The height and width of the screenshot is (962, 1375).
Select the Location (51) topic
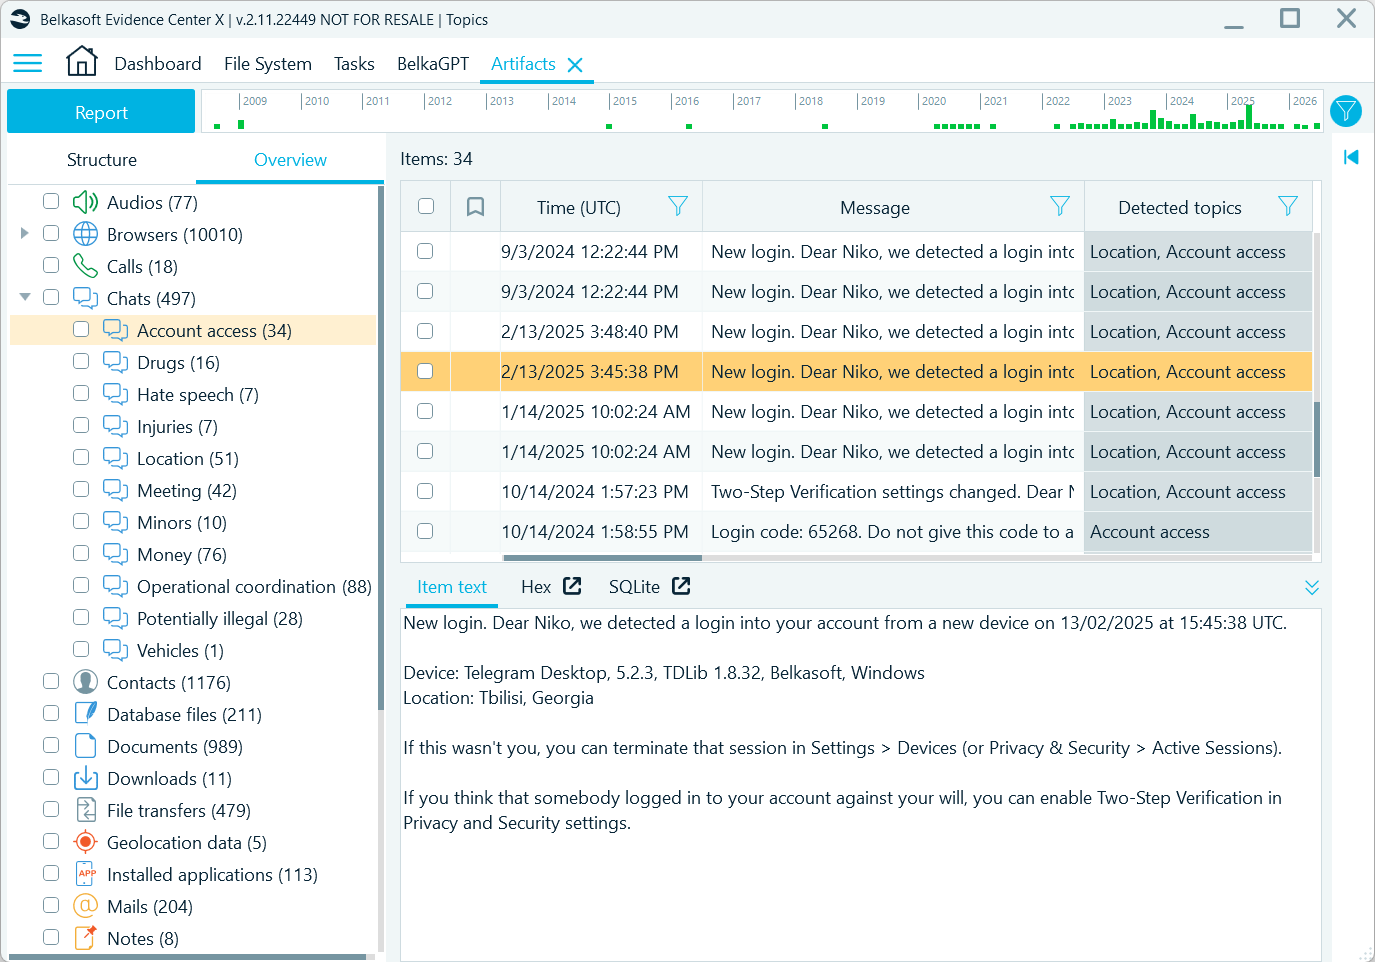pyautogui.click(x=188, y=459)
